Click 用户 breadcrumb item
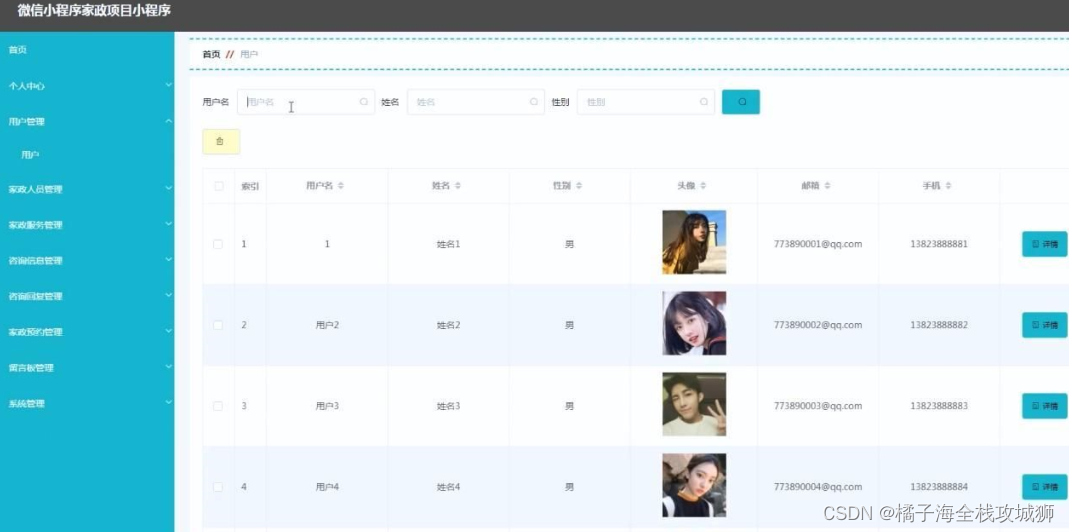 [249, 54]
